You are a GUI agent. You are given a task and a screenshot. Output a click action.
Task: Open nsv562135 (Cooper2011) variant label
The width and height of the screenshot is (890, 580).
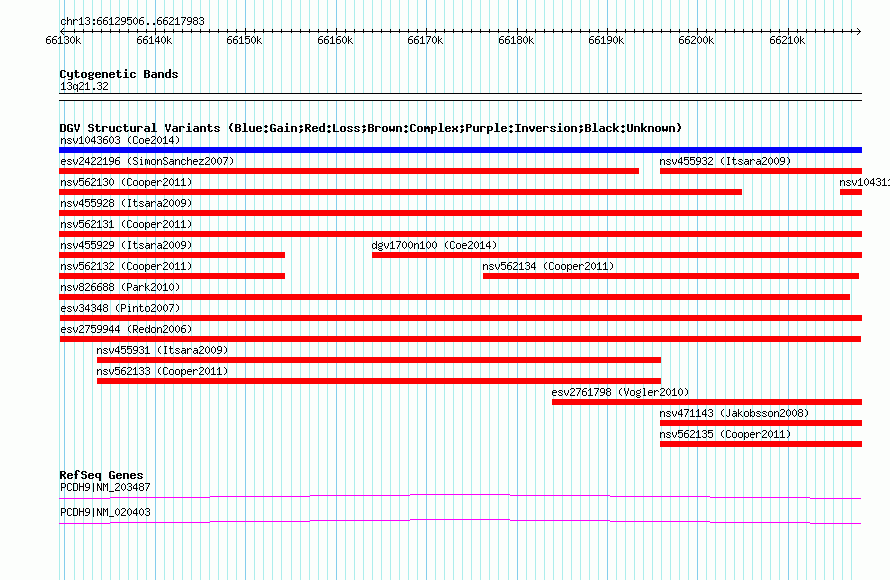[725, 434]
